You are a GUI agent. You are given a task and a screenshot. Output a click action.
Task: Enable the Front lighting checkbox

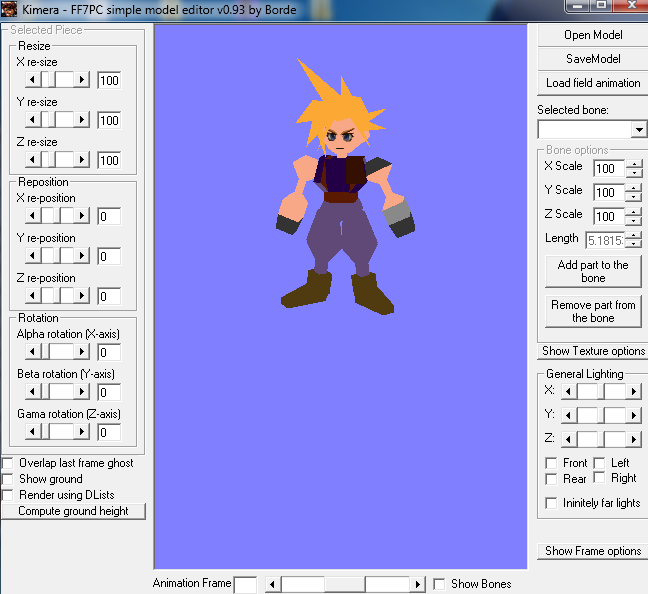pyautogui.click(x=551, y=463)
